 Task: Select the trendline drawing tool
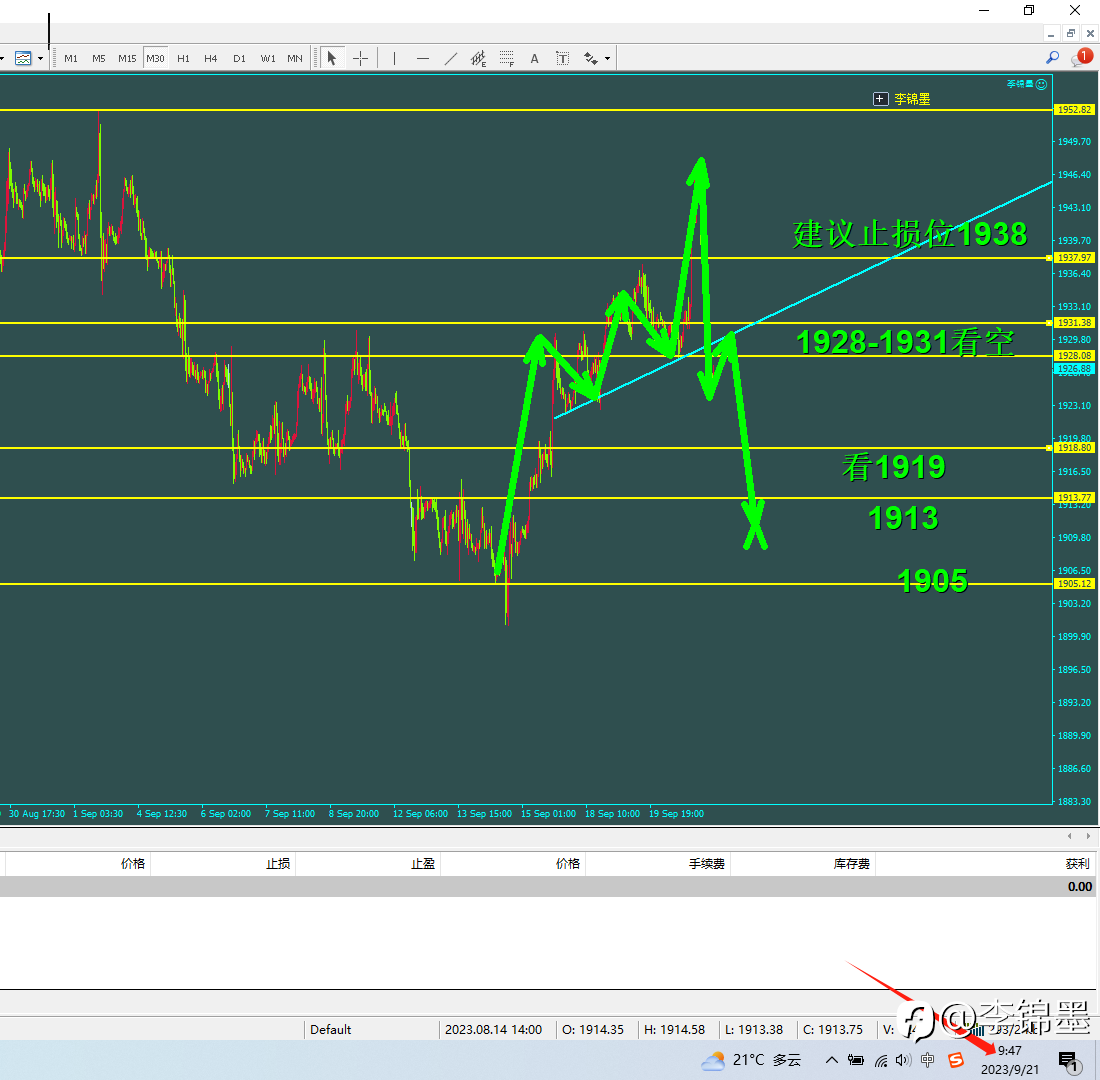450,58
